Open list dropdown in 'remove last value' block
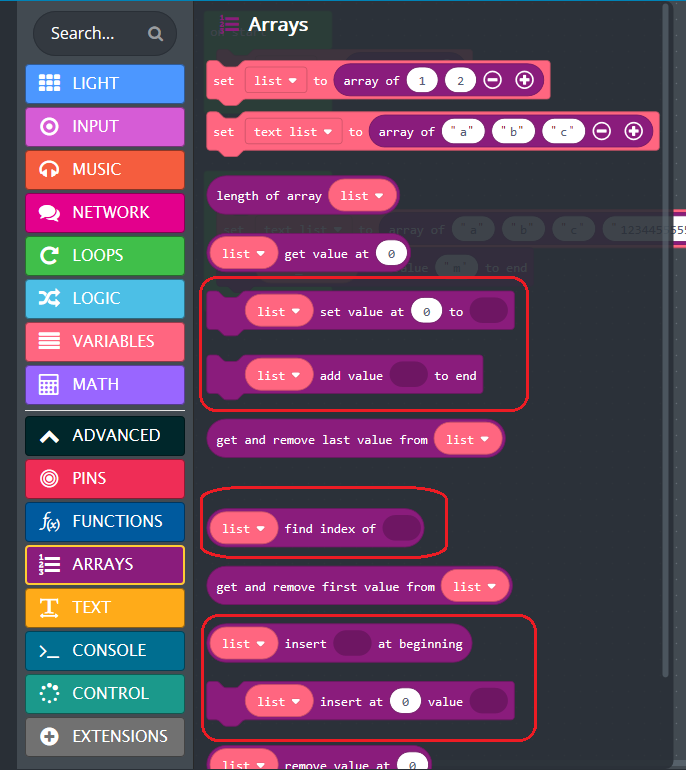The image size is (686, 770). click(x=468, y=440)
